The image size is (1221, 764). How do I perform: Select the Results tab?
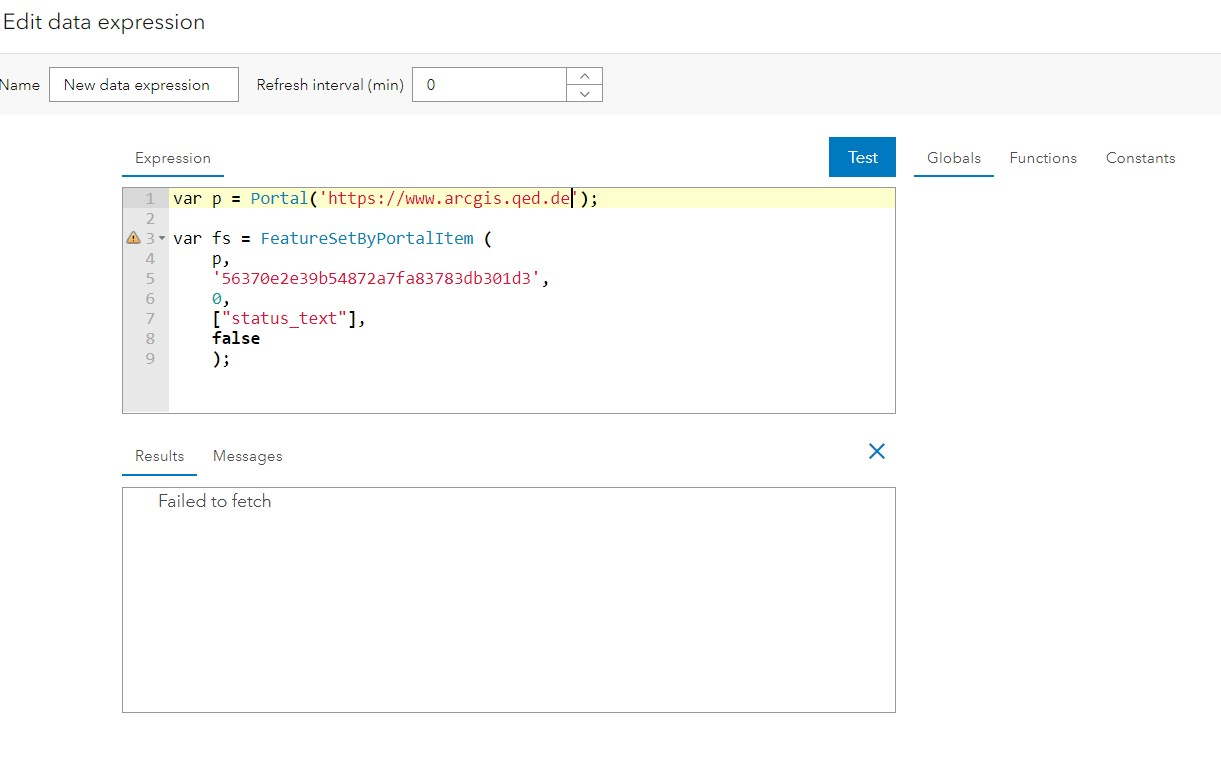click(160, 456)
